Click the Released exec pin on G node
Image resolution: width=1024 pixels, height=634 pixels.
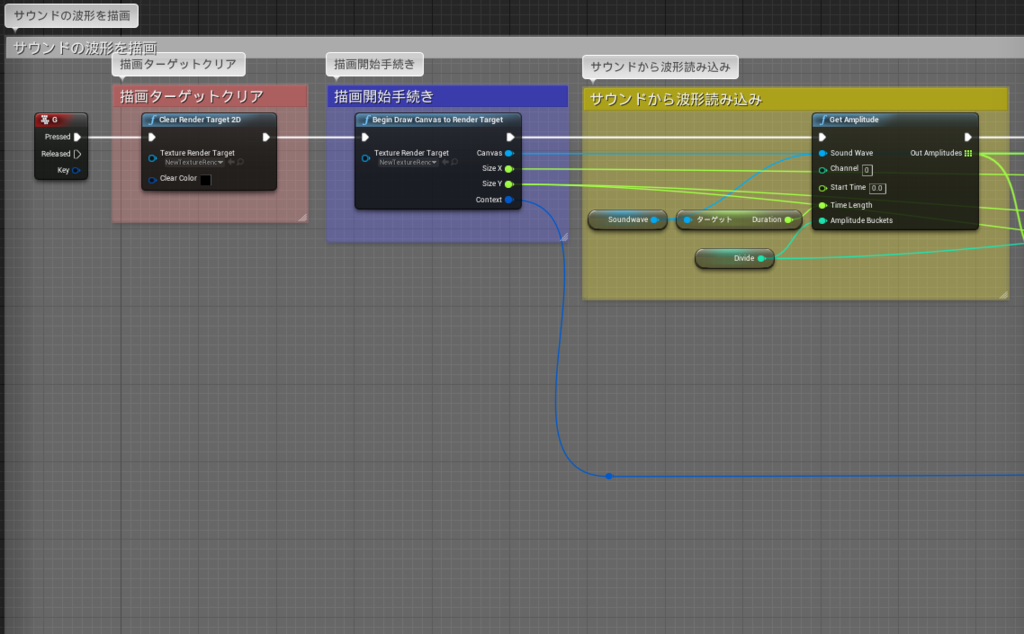(x=77, y=154)
